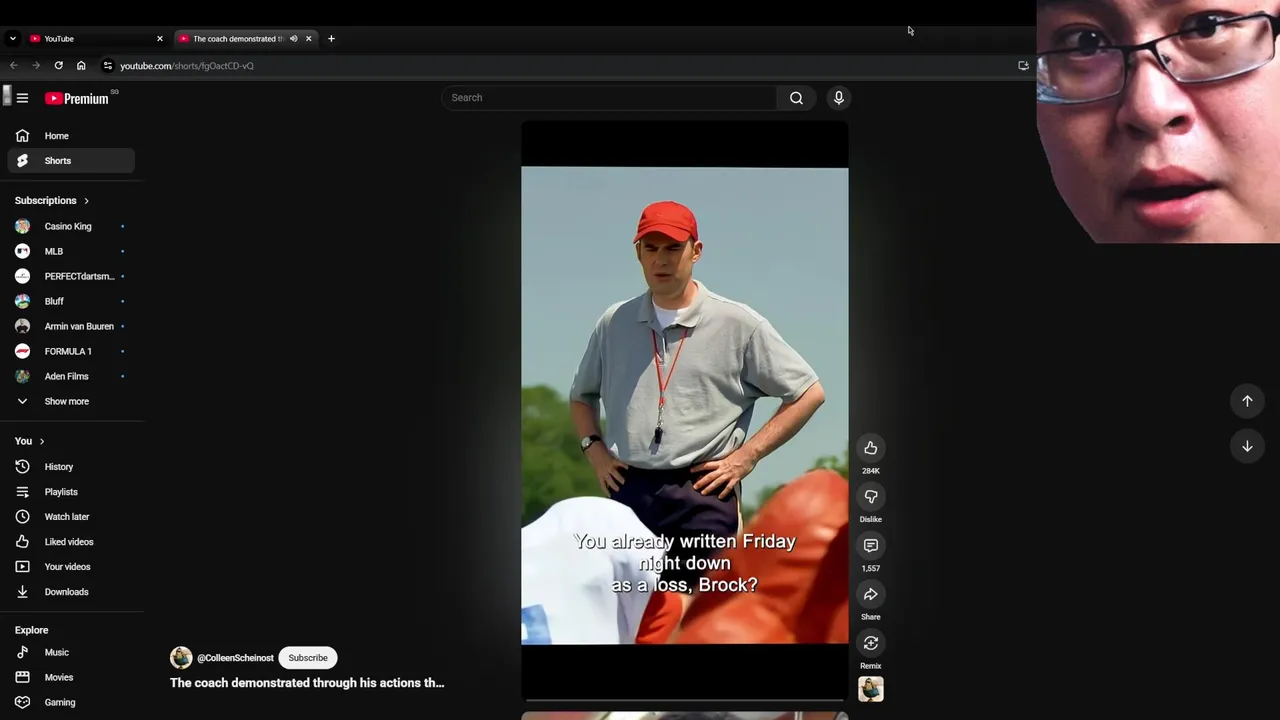Go to the previous short with up arrow
Screen dimensions: 1280x720
coord(1247,401)
